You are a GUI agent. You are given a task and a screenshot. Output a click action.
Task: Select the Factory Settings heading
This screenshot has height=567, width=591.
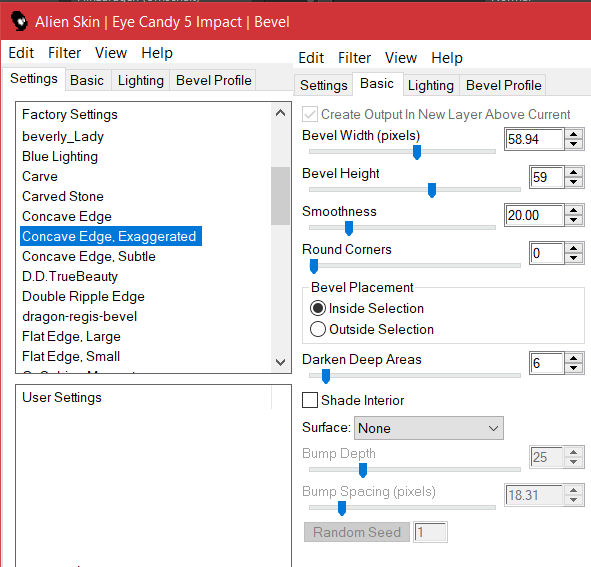click(70, 114)
